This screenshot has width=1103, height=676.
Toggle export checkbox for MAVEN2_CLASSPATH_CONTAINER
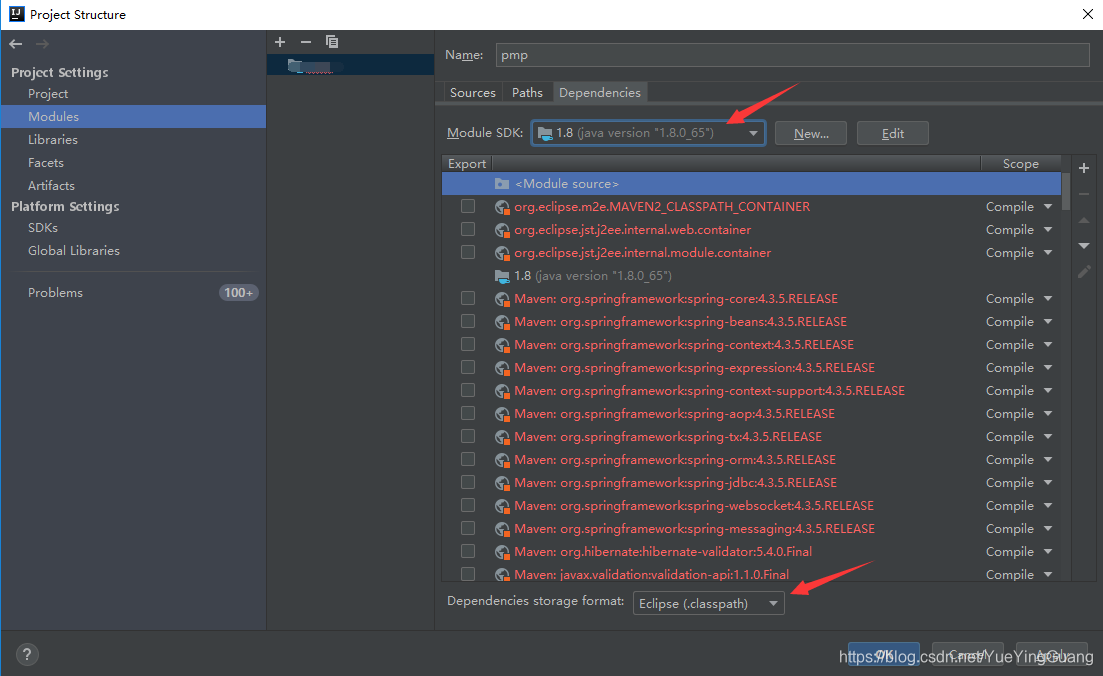coord(468,206)
